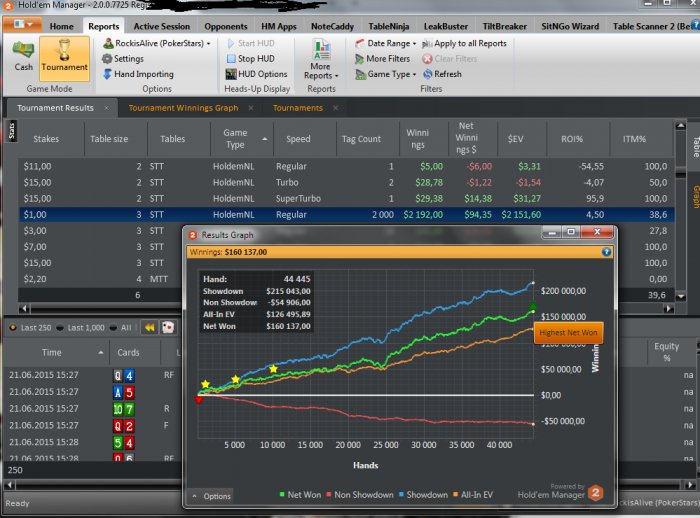Select the All hands option

(121, 327)
